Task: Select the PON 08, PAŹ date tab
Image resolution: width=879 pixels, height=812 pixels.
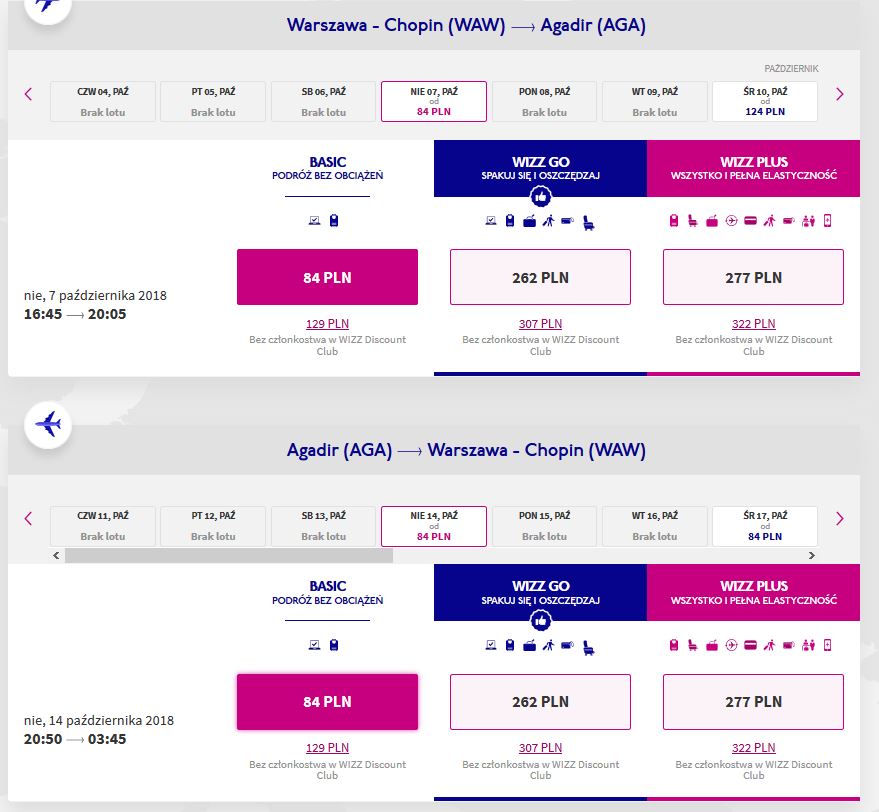Action: tap(544, 102)
